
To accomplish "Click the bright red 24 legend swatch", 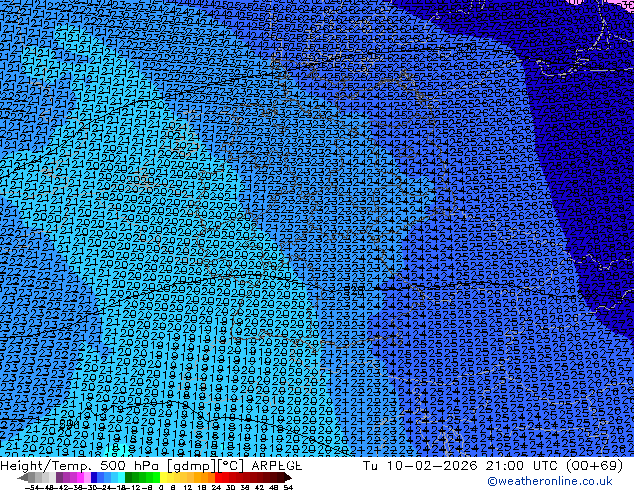I will click(x=218, y=477).
